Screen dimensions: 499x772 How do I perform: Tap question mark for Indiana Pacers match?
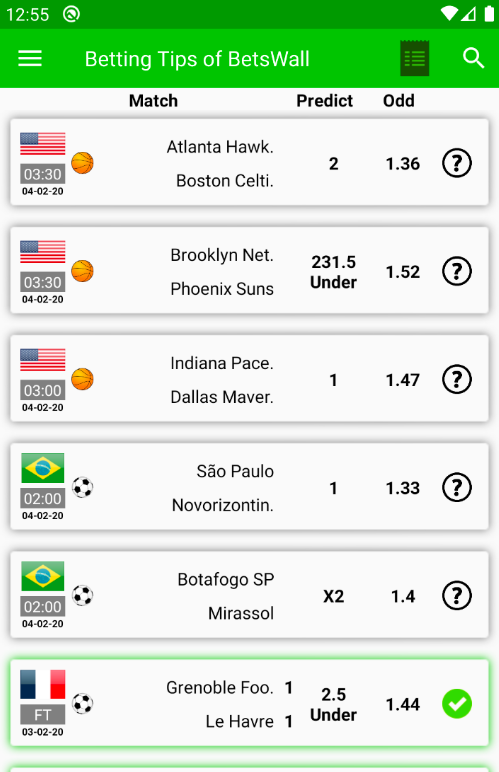point(457,380)
